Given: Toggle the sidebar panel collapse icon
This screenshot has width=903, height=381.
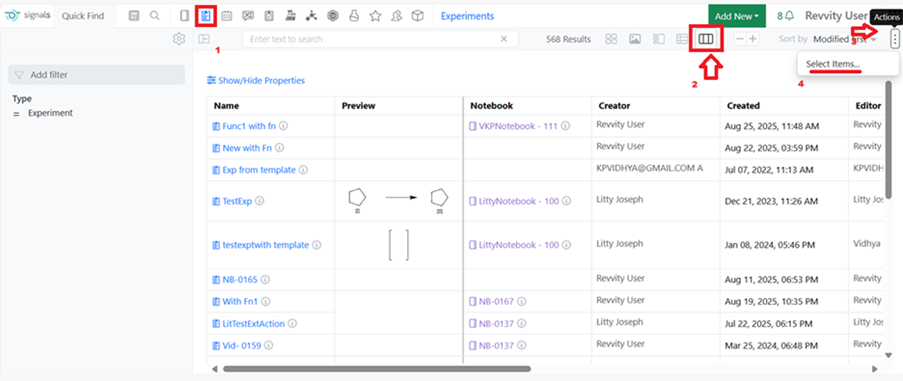Looking at the screenshot, I should click(204, 39).
